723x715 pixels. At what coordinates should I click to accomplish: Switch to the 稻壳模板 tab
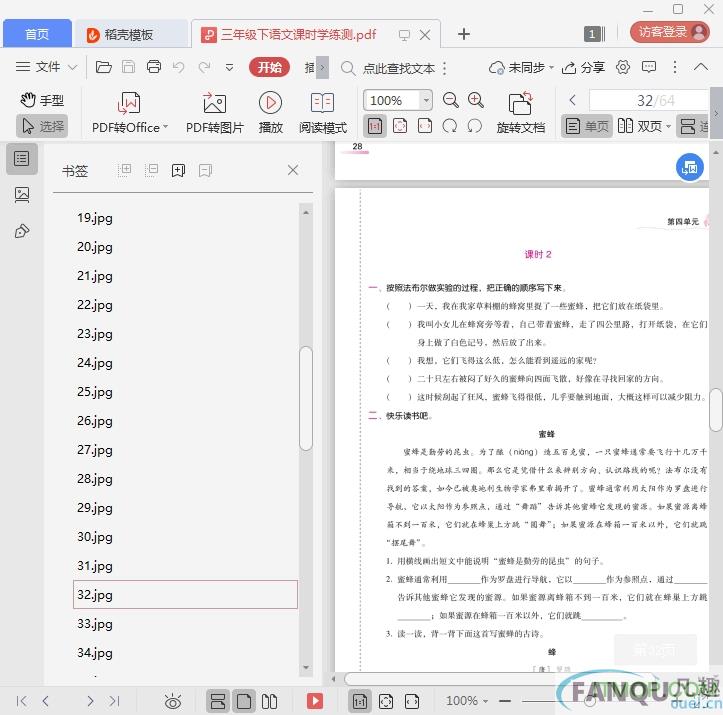point(129,34)
